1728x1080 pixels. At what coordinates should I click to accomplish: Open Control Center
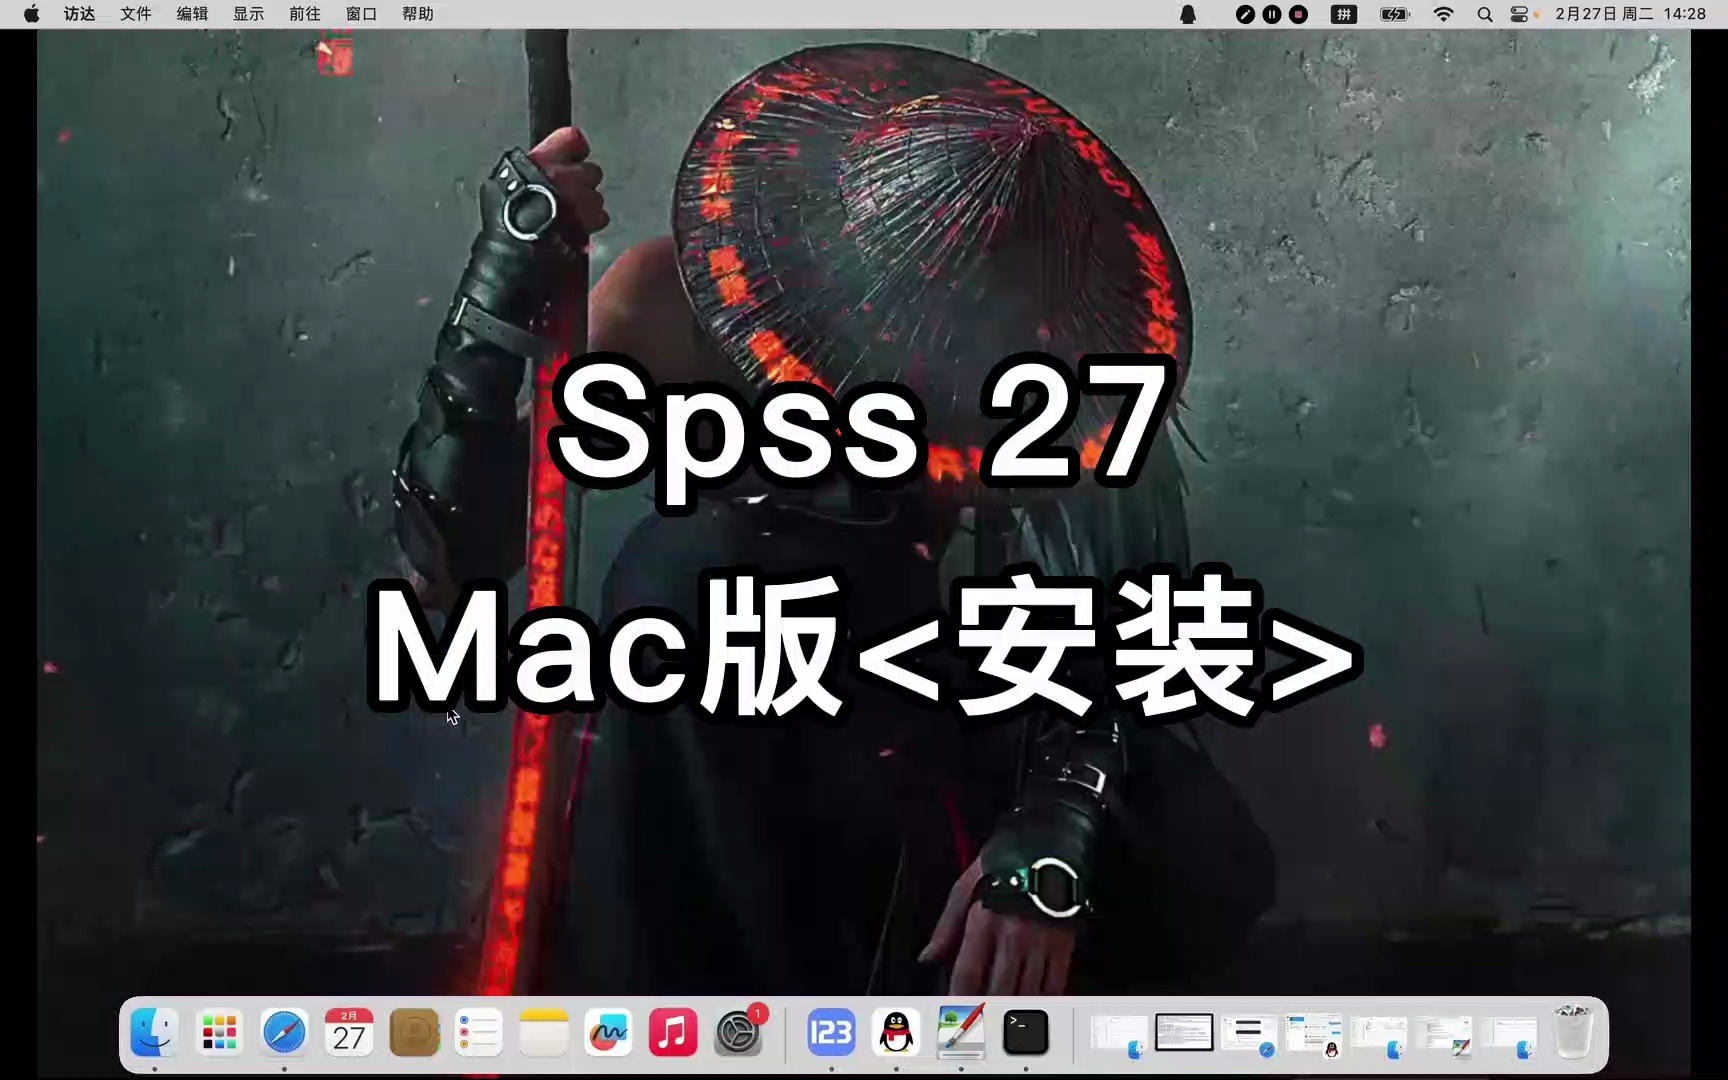tap(1520, 14)
